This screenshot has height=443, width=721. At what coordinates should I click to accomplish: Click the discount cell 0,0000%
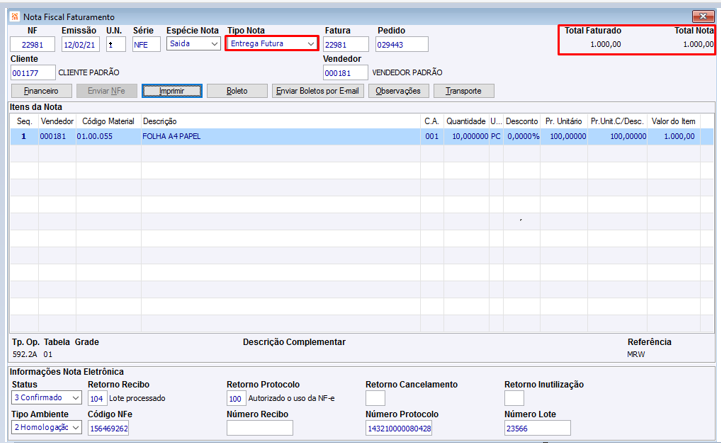(522, 136)
